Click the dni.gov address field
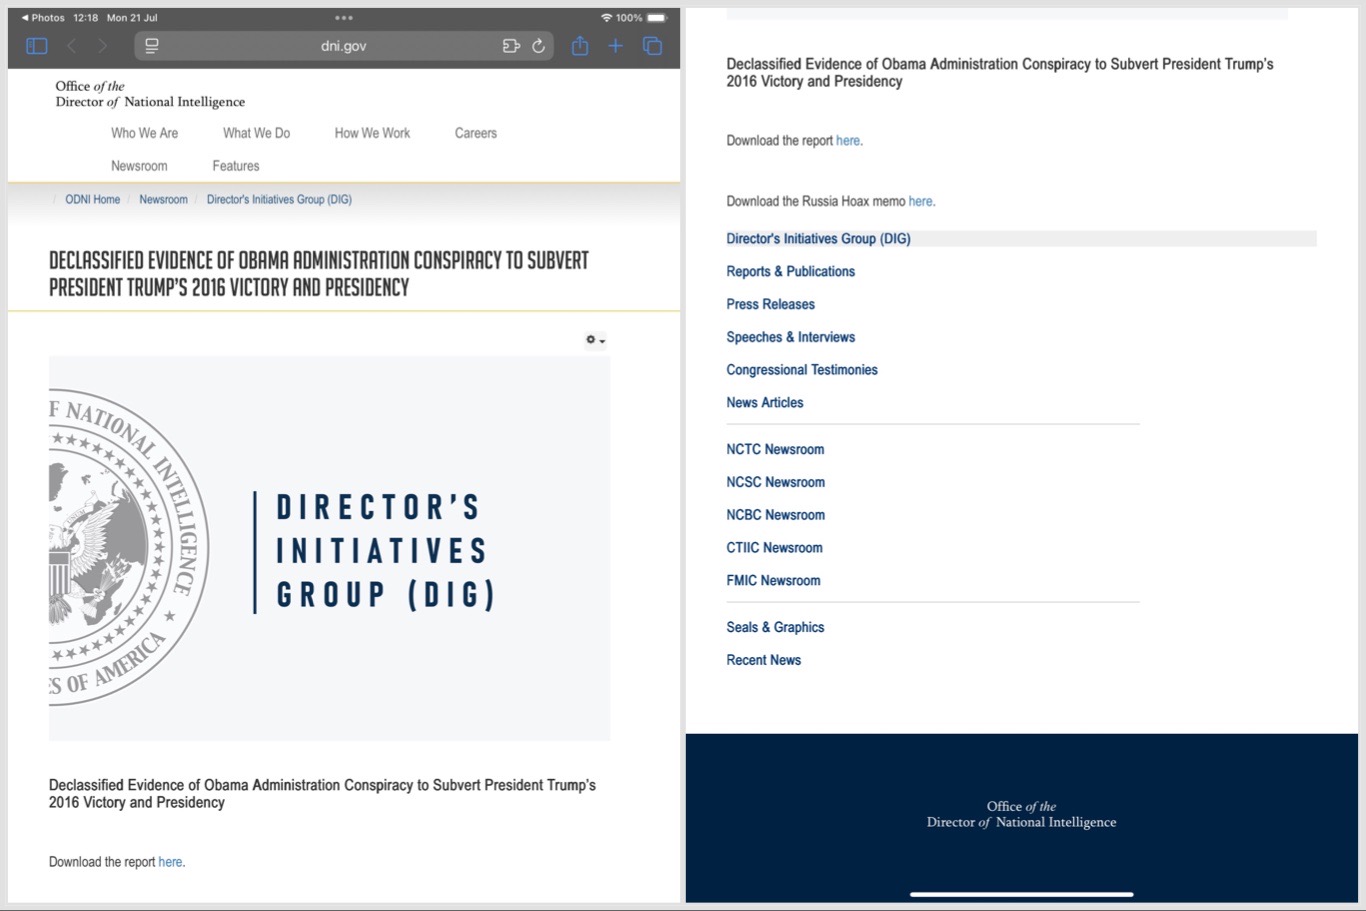The height and width of the screenshot is (911, 1366). pyautogui.click(x=344, y=46)
